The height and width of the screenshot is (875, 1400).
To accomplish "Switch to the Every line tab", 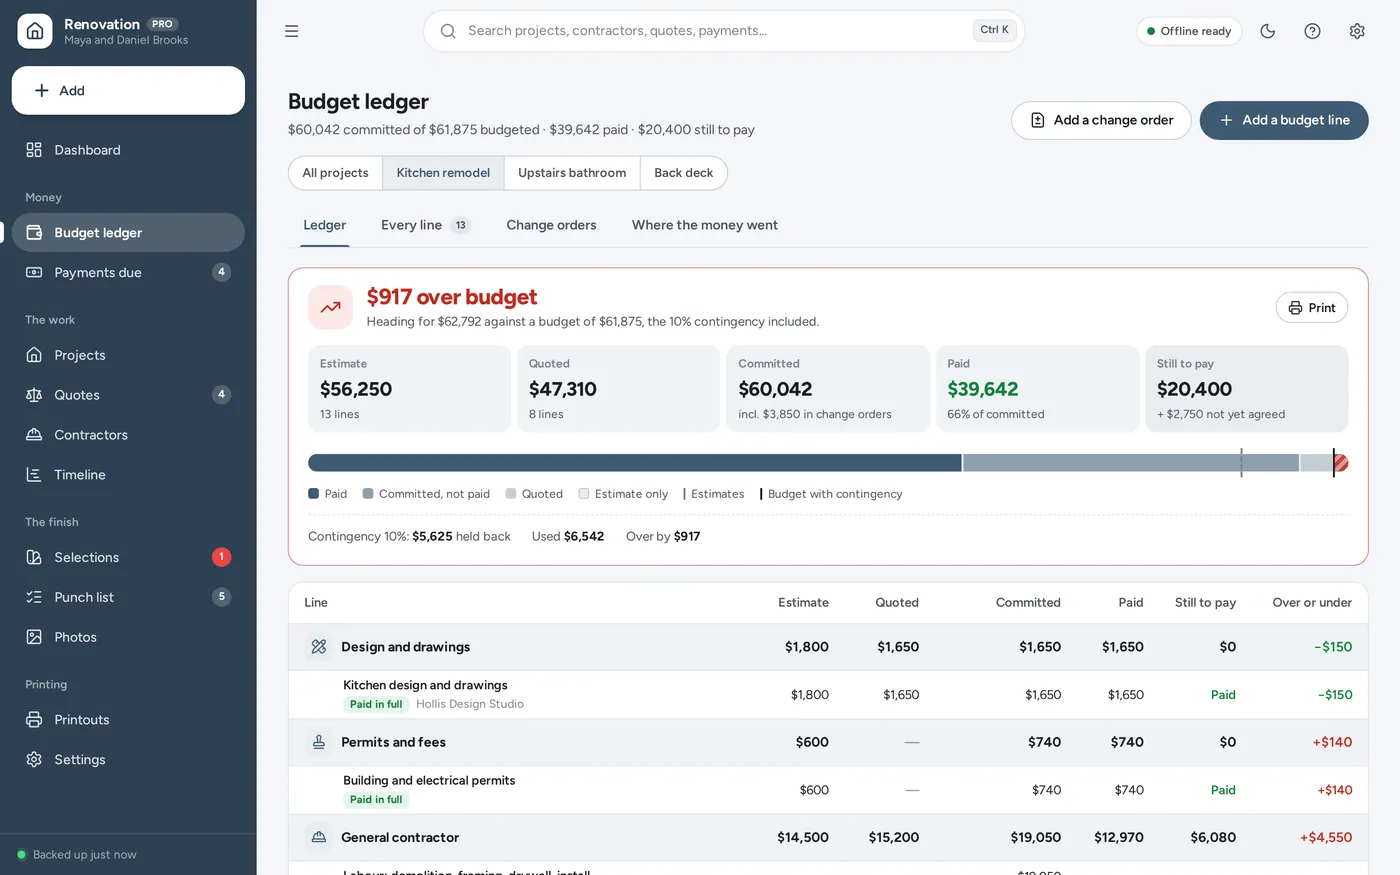I will (425, 225).
